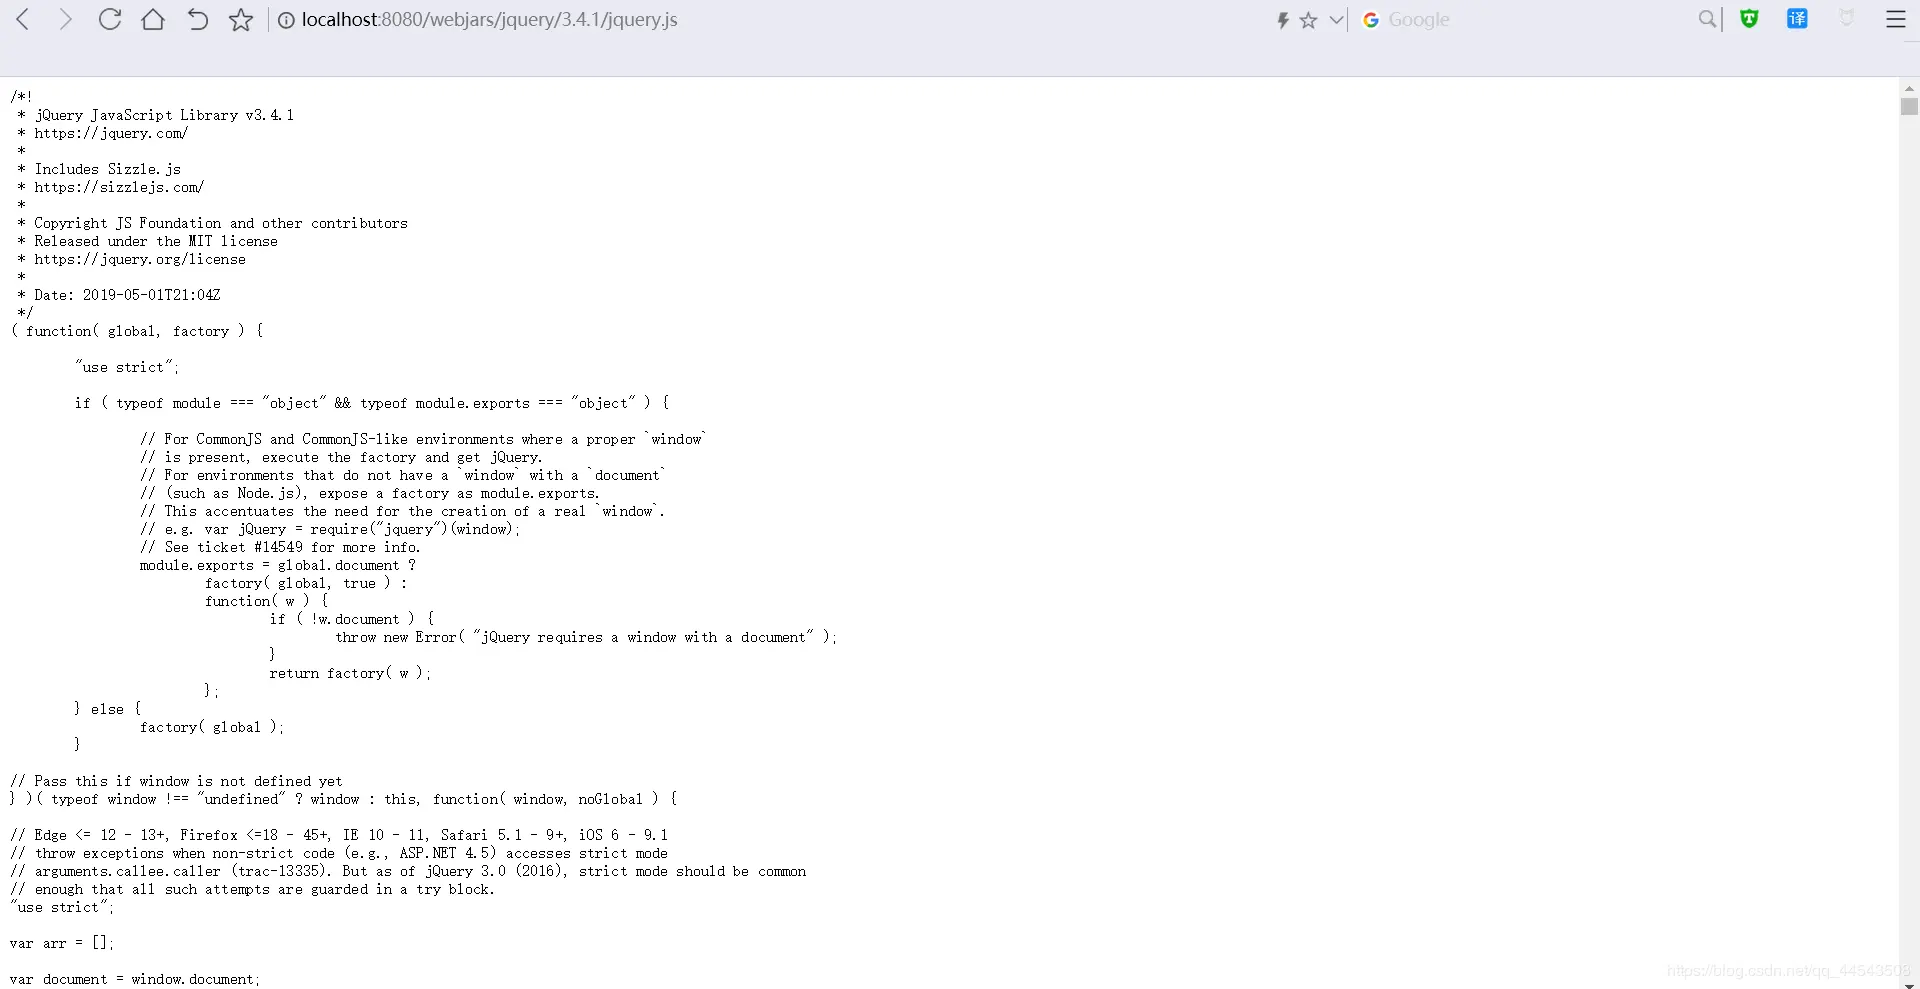Click the text "jQuery JavaScript Library v3.4.1"
The height and width of the screenshot is (989, 1920).
click(x=165, y=115)
